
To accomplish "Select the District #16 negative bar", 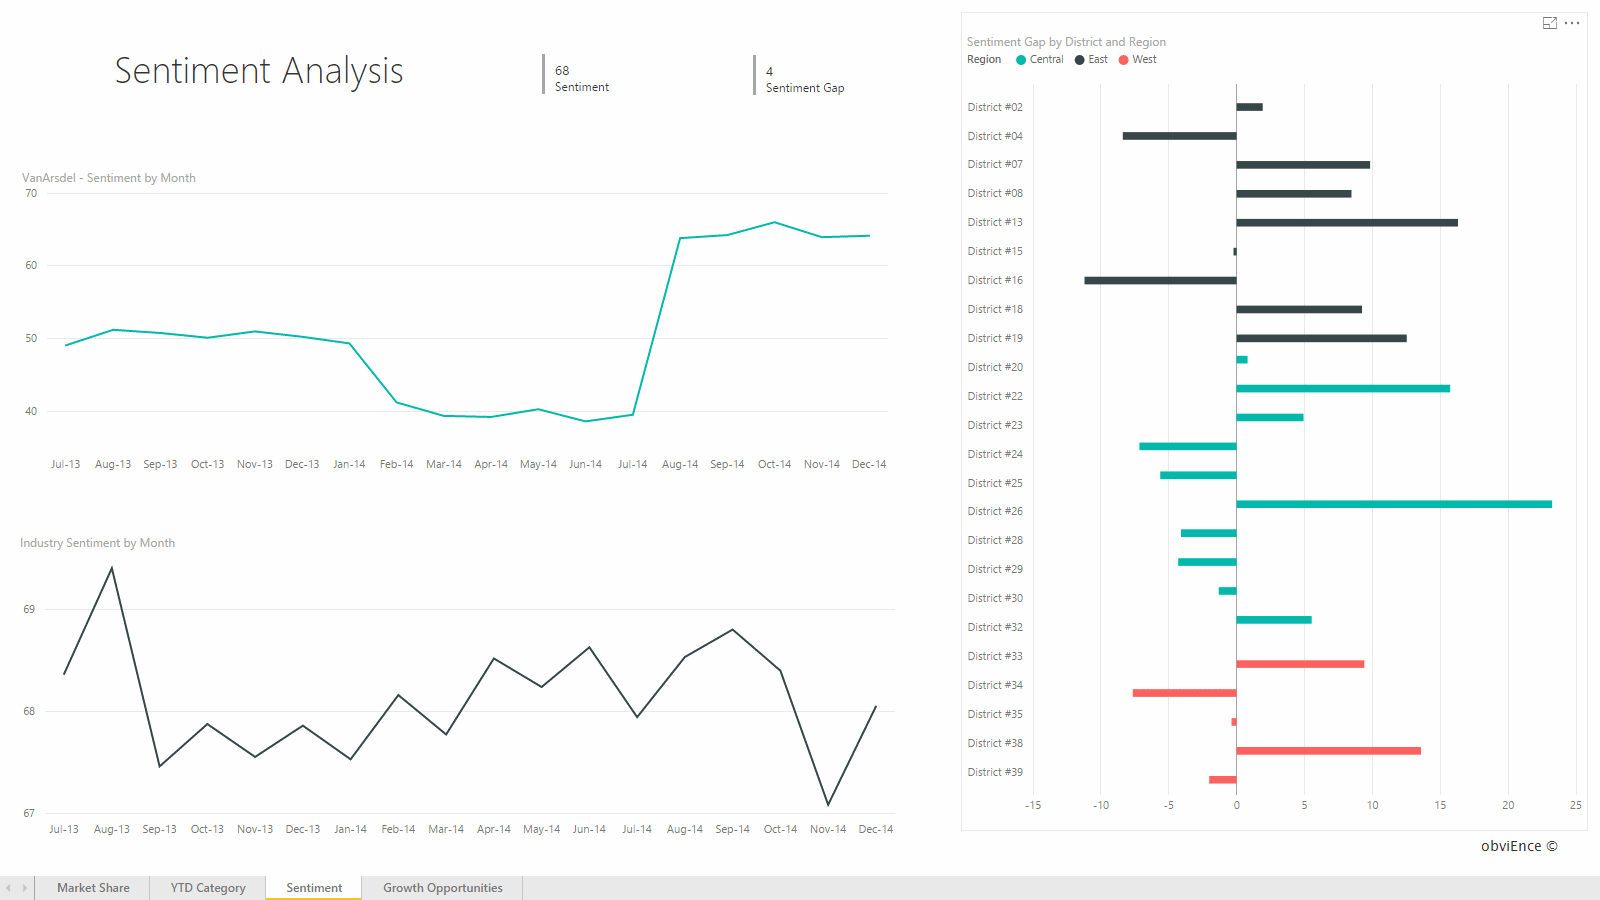I will [1160, 280].
